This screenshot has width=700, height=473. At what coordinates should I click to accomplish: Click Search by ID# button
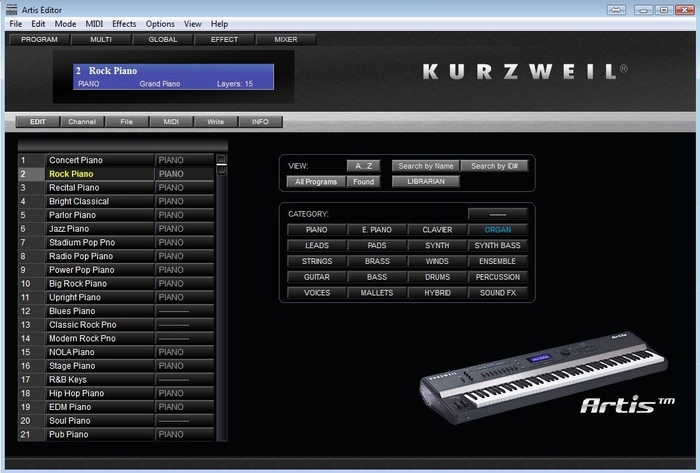pyautogui.click(x=494, y=166)
